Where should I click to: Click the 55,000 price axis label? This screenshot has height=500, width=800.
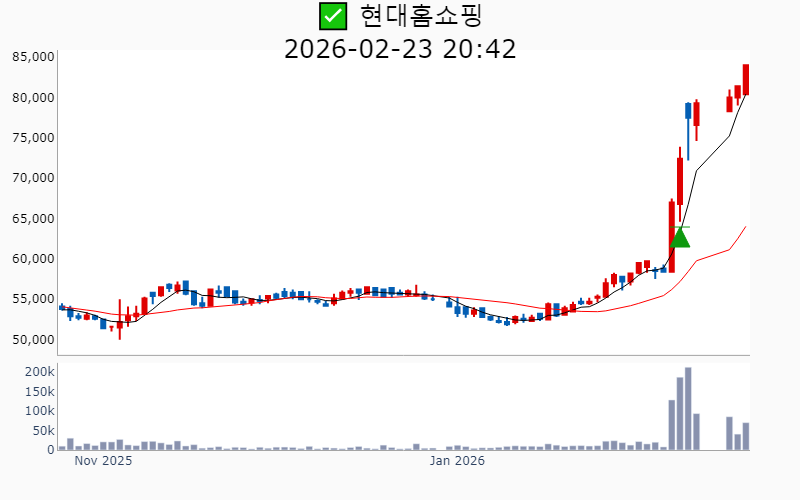pyautogui.click(x=32, y=299)
